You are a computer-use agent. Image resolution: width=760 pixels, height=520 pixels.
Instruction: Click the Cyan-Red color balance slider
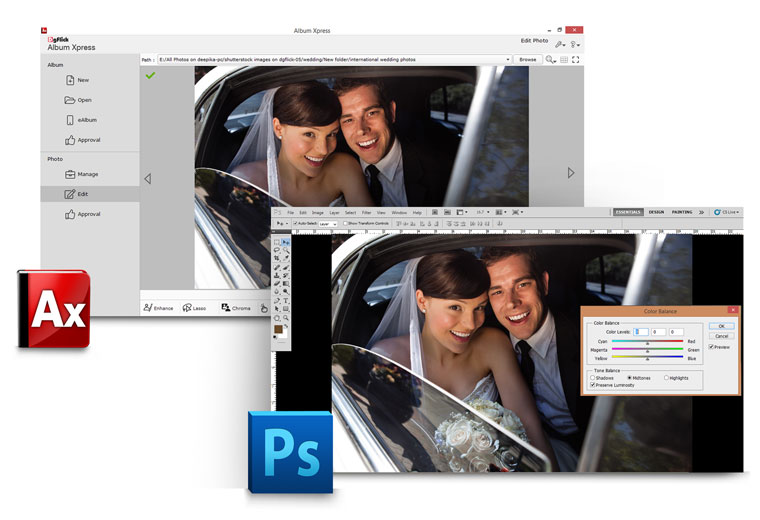click(648, 341)
